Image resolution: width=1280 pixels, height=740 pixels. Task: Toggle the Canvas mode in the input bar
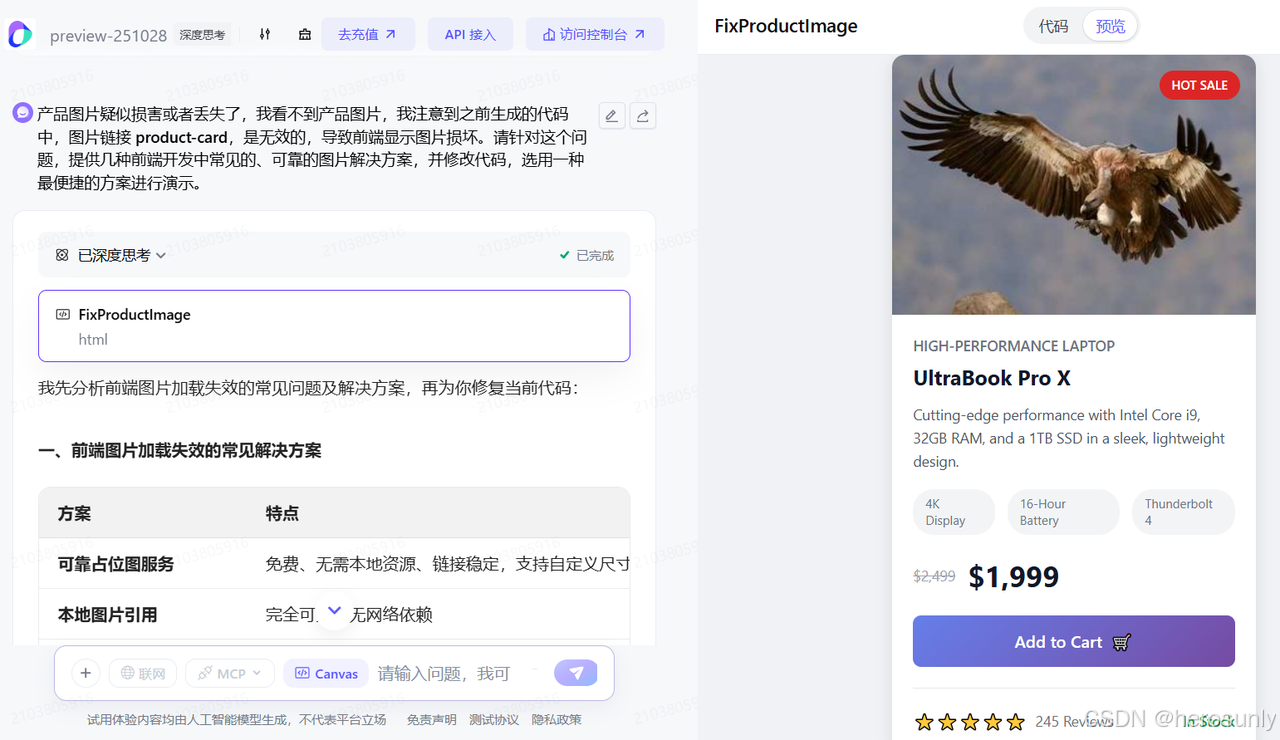pos(325,673)
